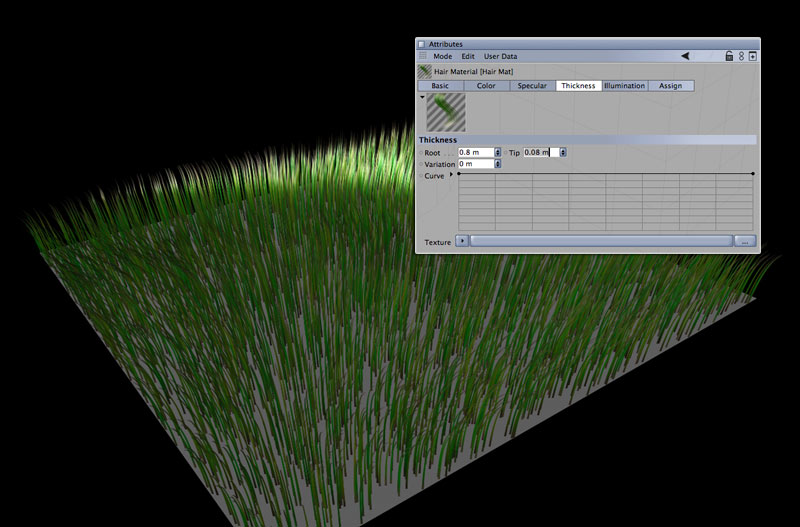Screen dimensions: 800x527
Task: Open the Mode menu
Action: [442, 57]
